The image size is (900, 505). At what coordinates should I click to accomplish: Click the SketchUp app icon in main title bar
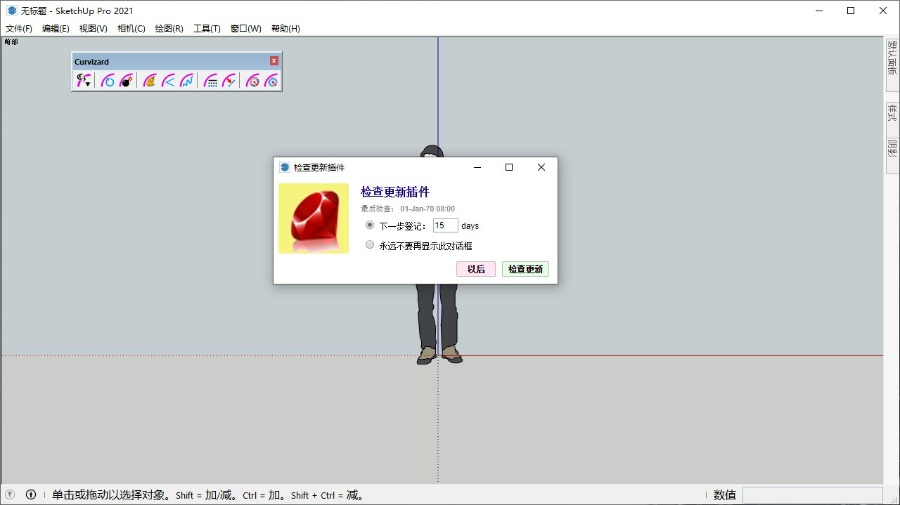(x=11, y=10)
